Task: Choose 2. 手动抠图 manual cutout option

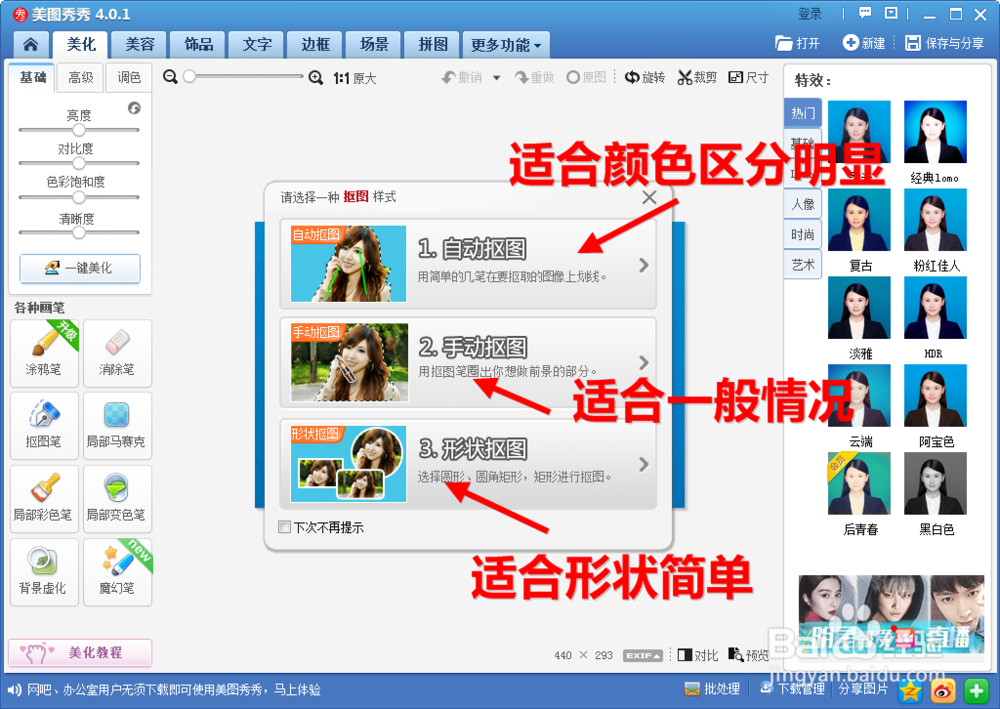Action: (468, 363)
